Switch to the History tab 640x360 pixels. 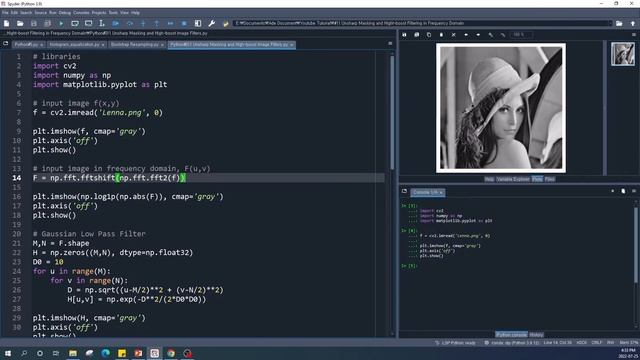click(536, 335)
